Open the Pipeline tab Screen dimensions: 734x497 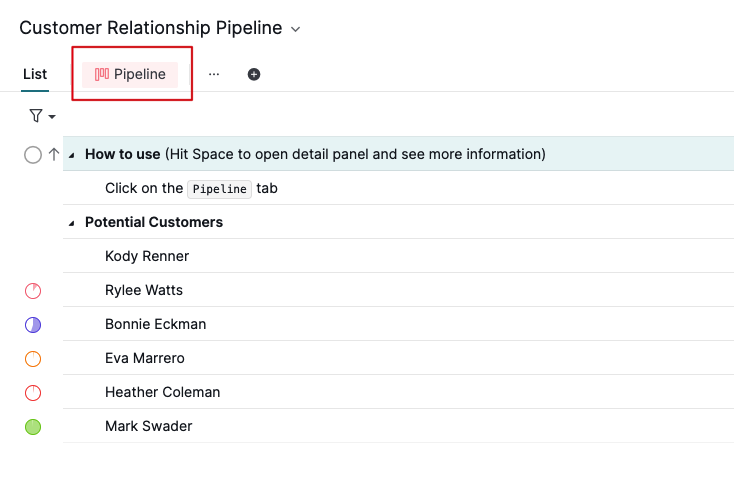(130, 74)
